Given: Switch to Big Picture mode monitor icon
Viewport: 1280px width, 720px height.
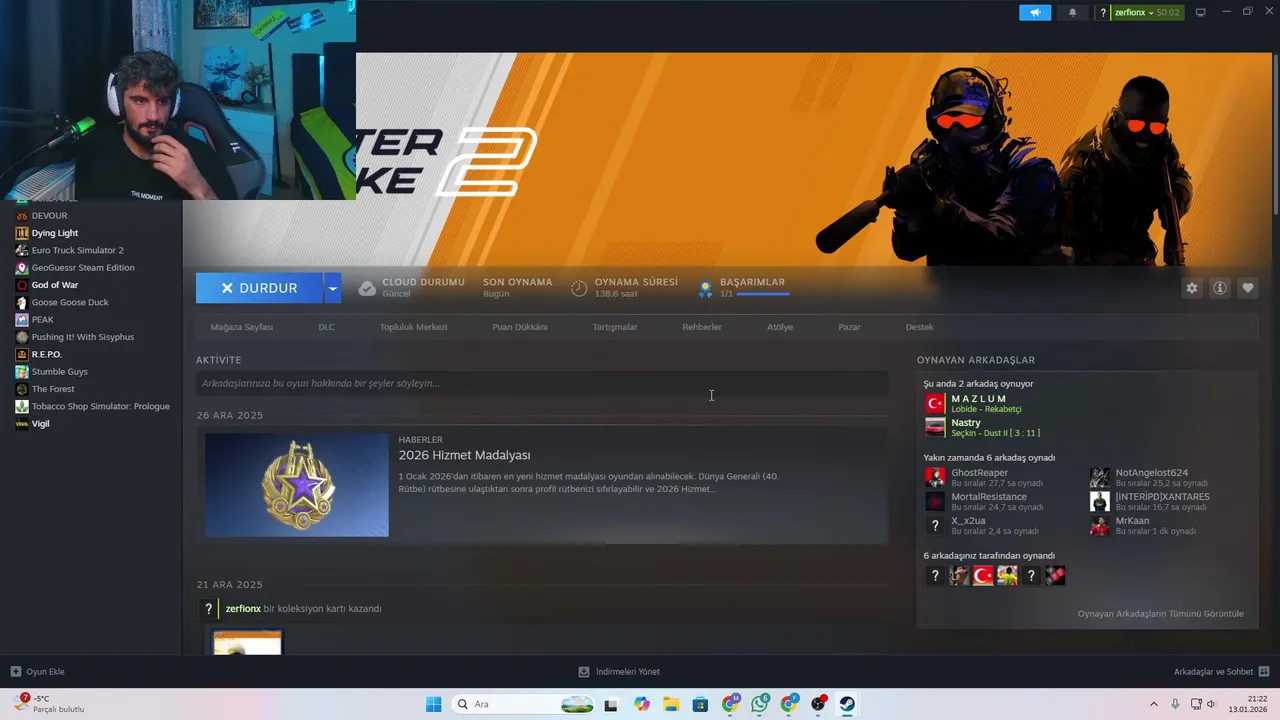Looking at the screenshot, I should pos(1201,12).
